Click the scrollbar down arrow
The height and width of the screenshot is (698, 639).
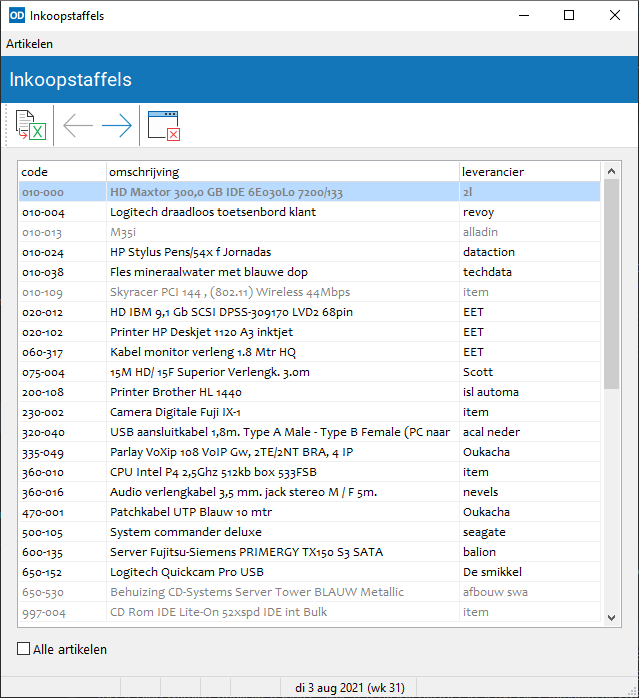(611, 617)
